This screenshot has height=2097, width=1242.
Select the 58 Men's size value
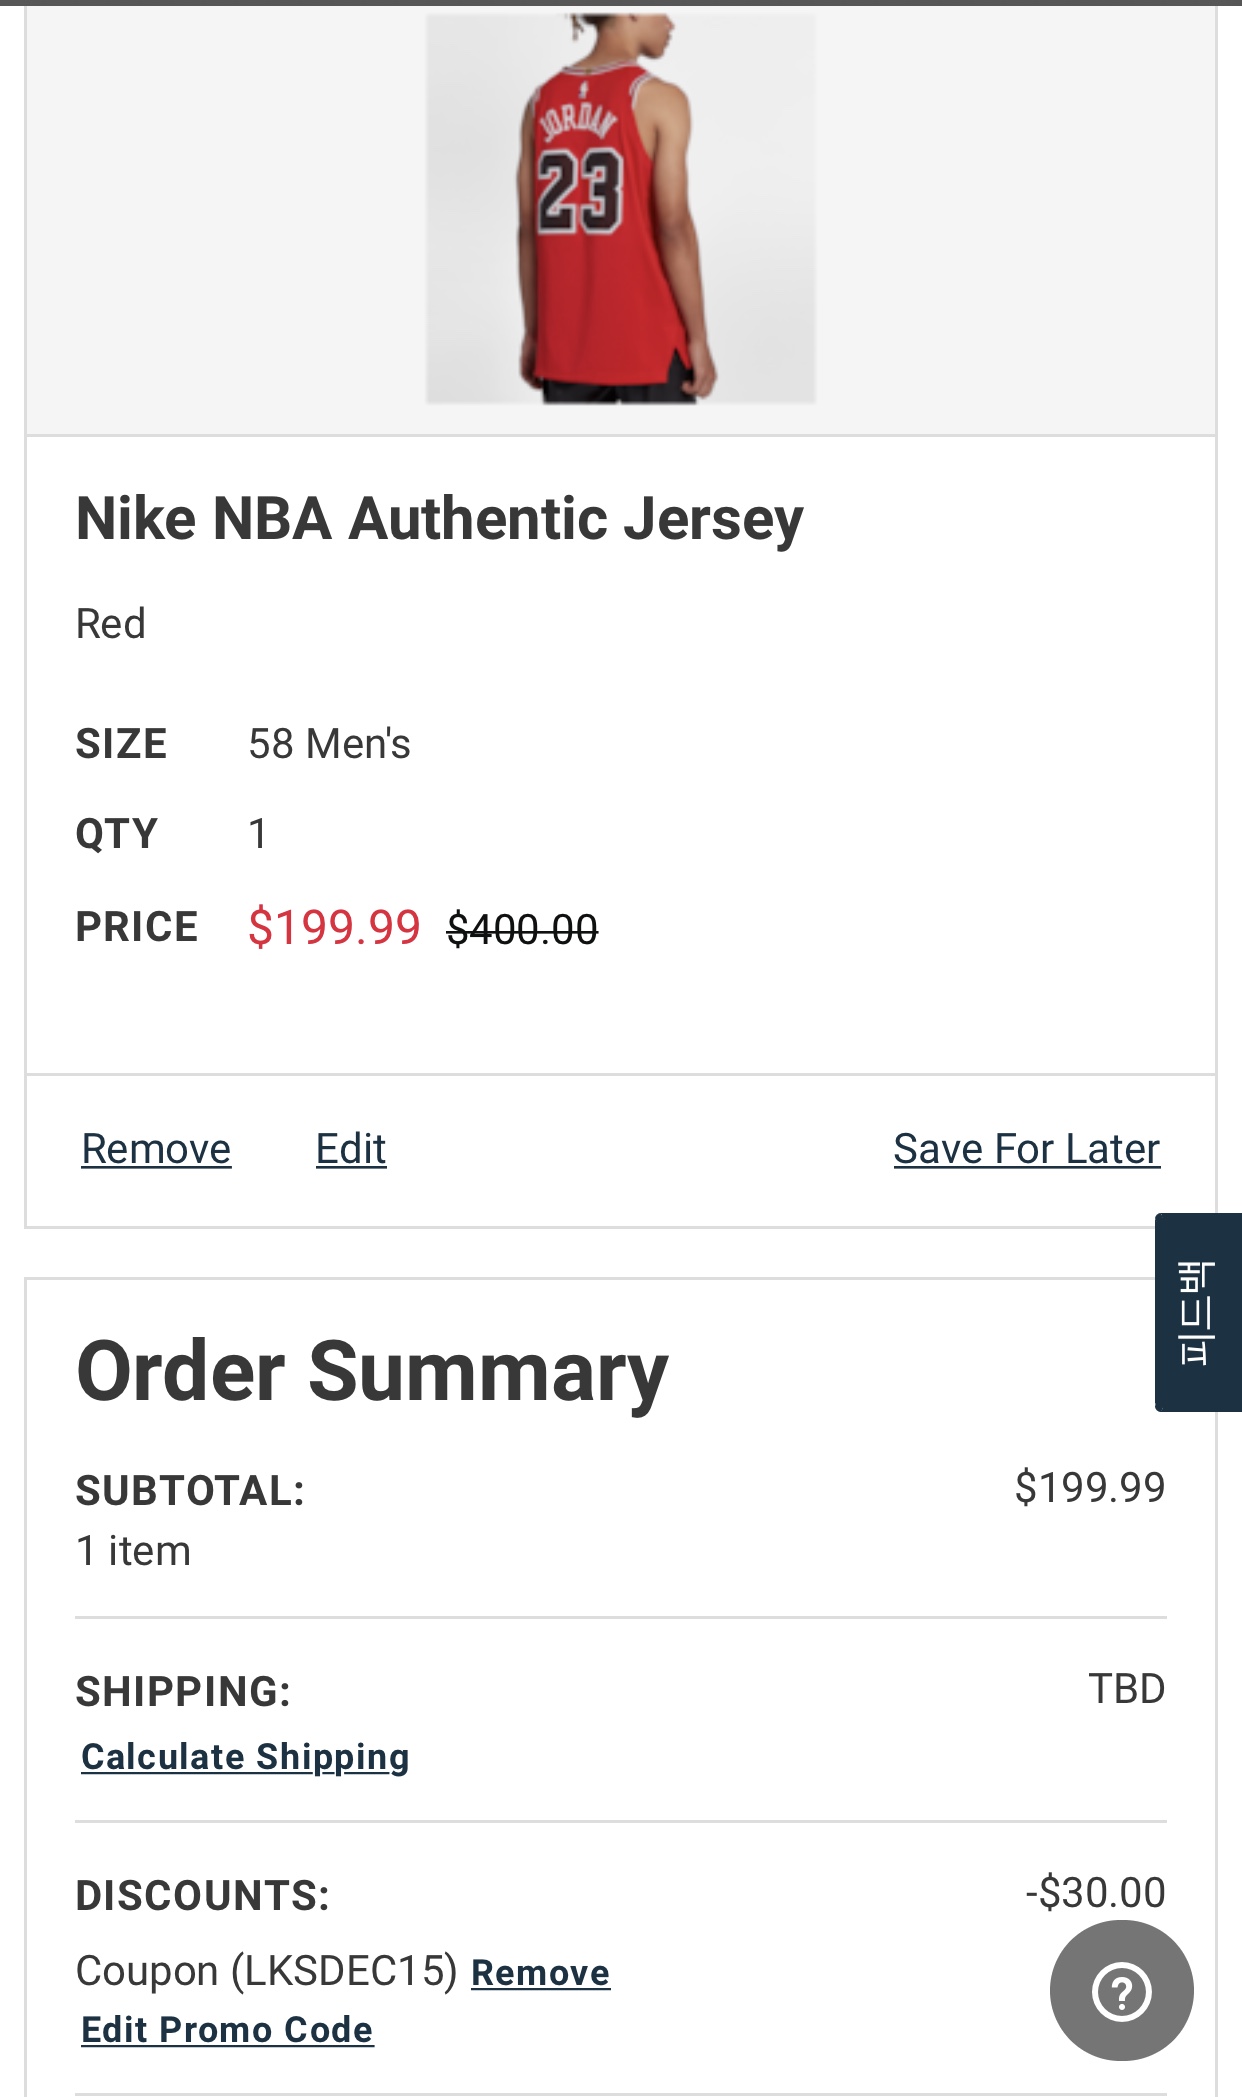tap(329, 744)
